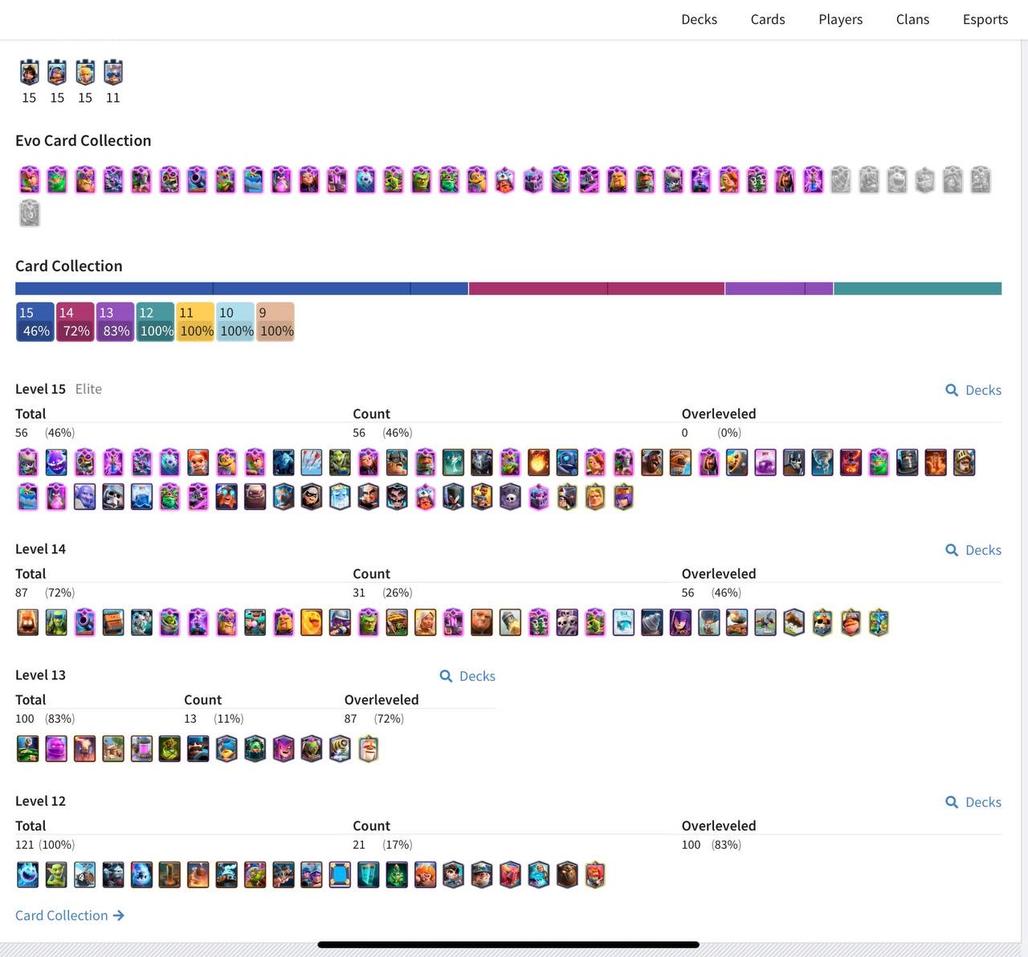Select the tower troop icon labeled 11
Screen dimensions: 1028x957
[x=113, y=73]
